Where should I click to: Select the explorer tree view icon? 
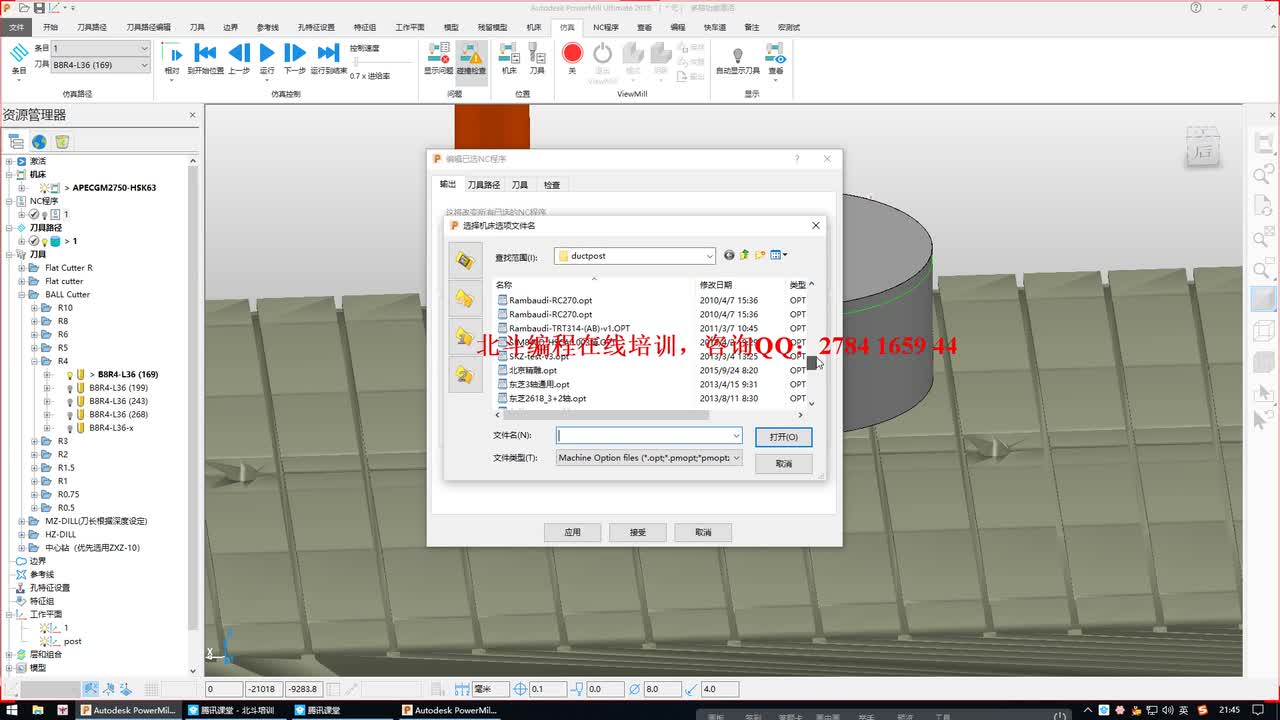[16, 142]
